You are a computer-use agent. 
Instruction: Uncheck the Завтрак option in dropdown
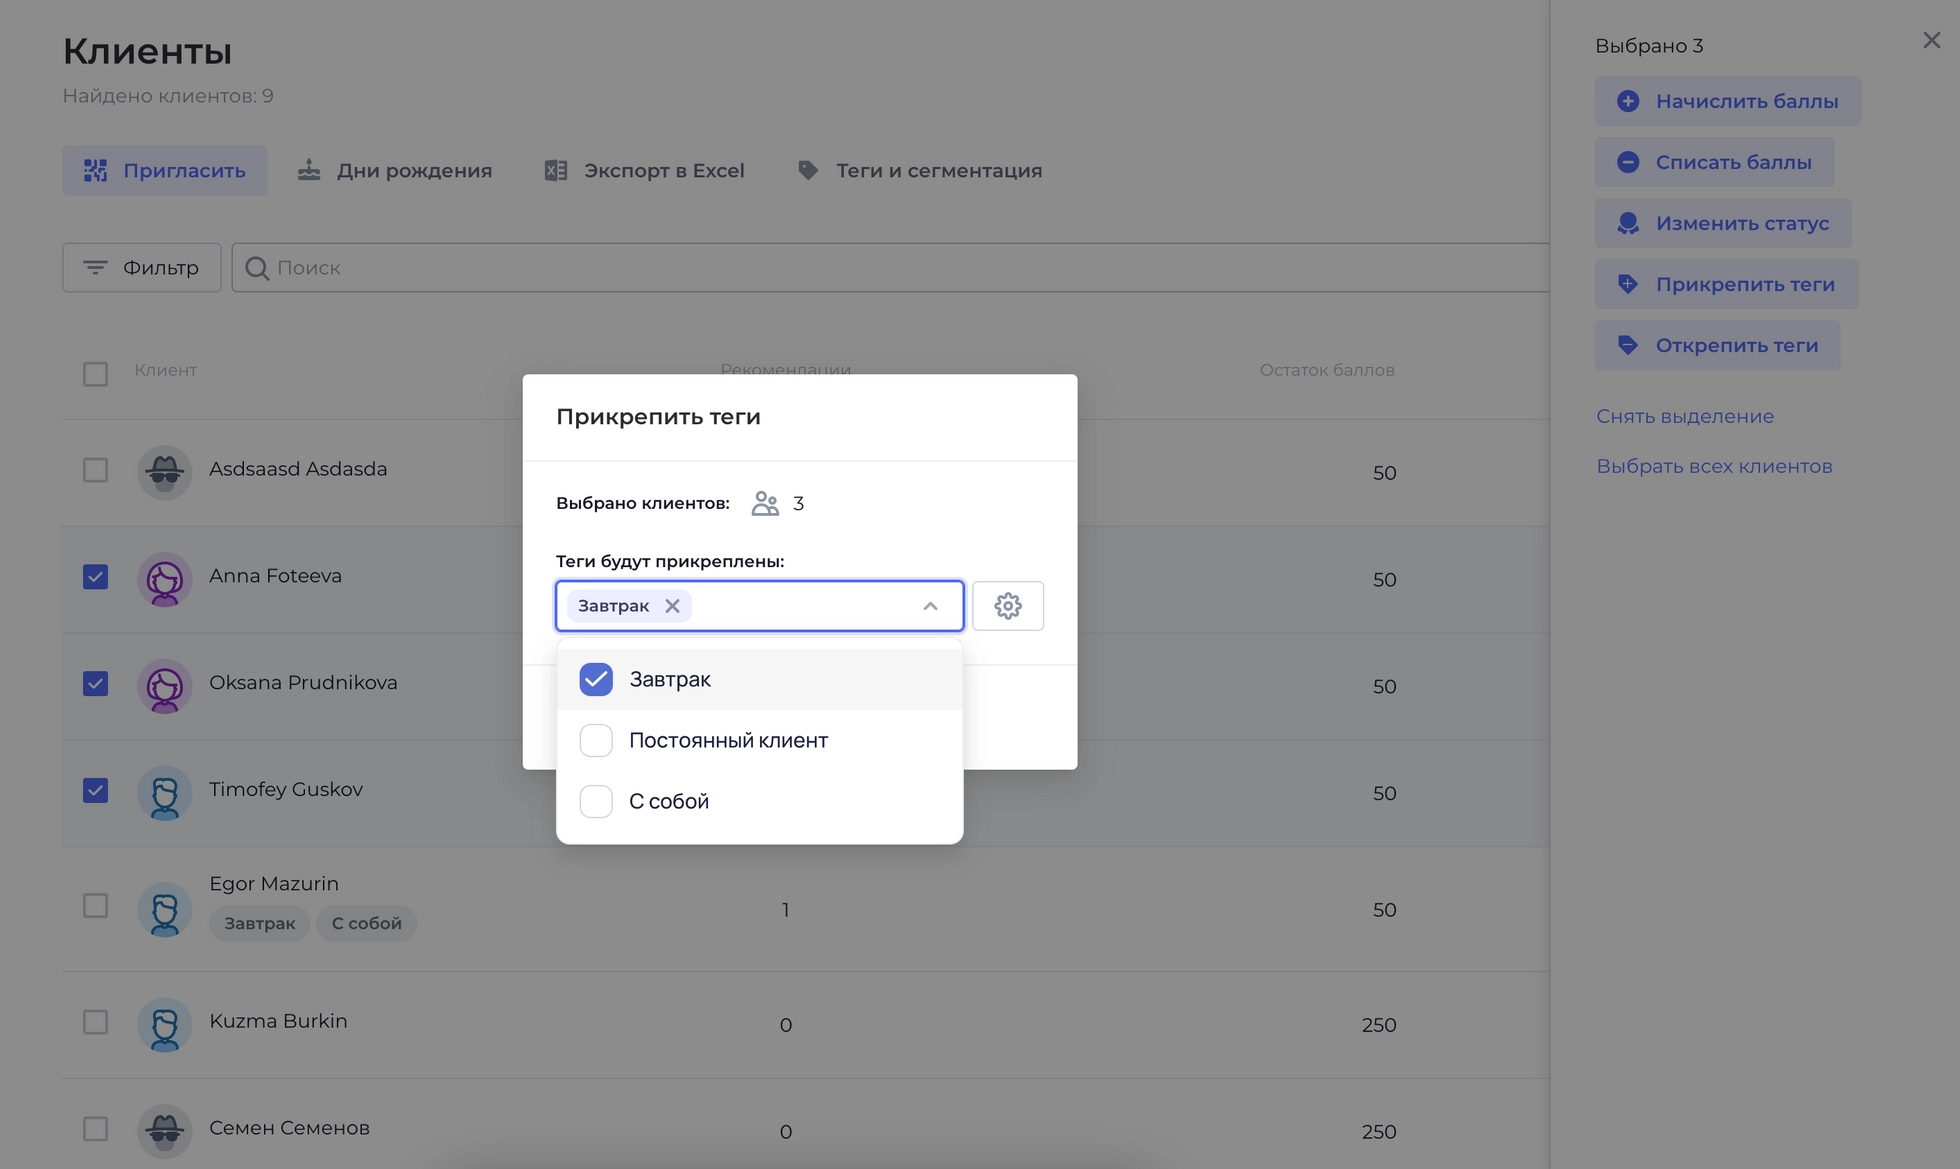coord(596,679)
